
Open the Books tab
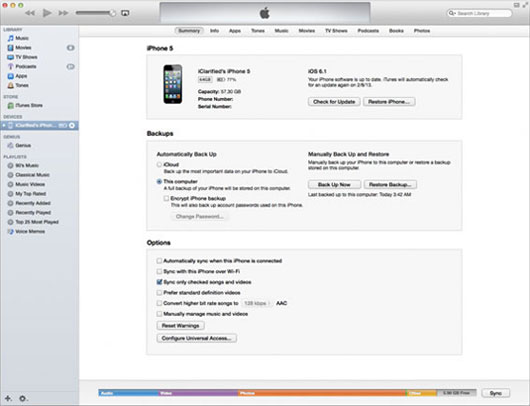coord(396,31)
